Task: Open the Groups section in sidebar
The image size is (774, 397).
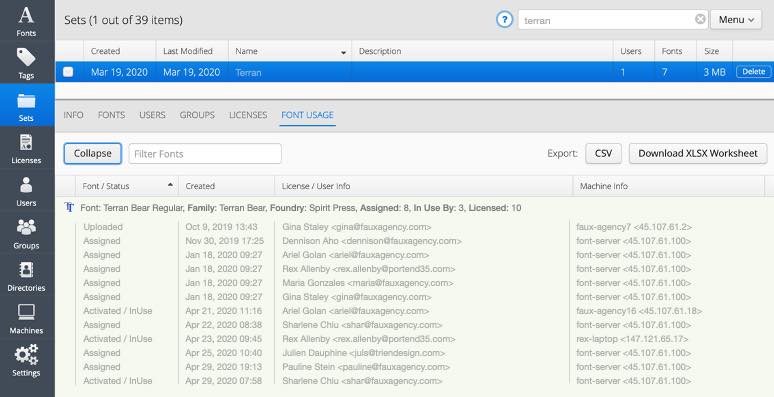Action: coord(27,233)
